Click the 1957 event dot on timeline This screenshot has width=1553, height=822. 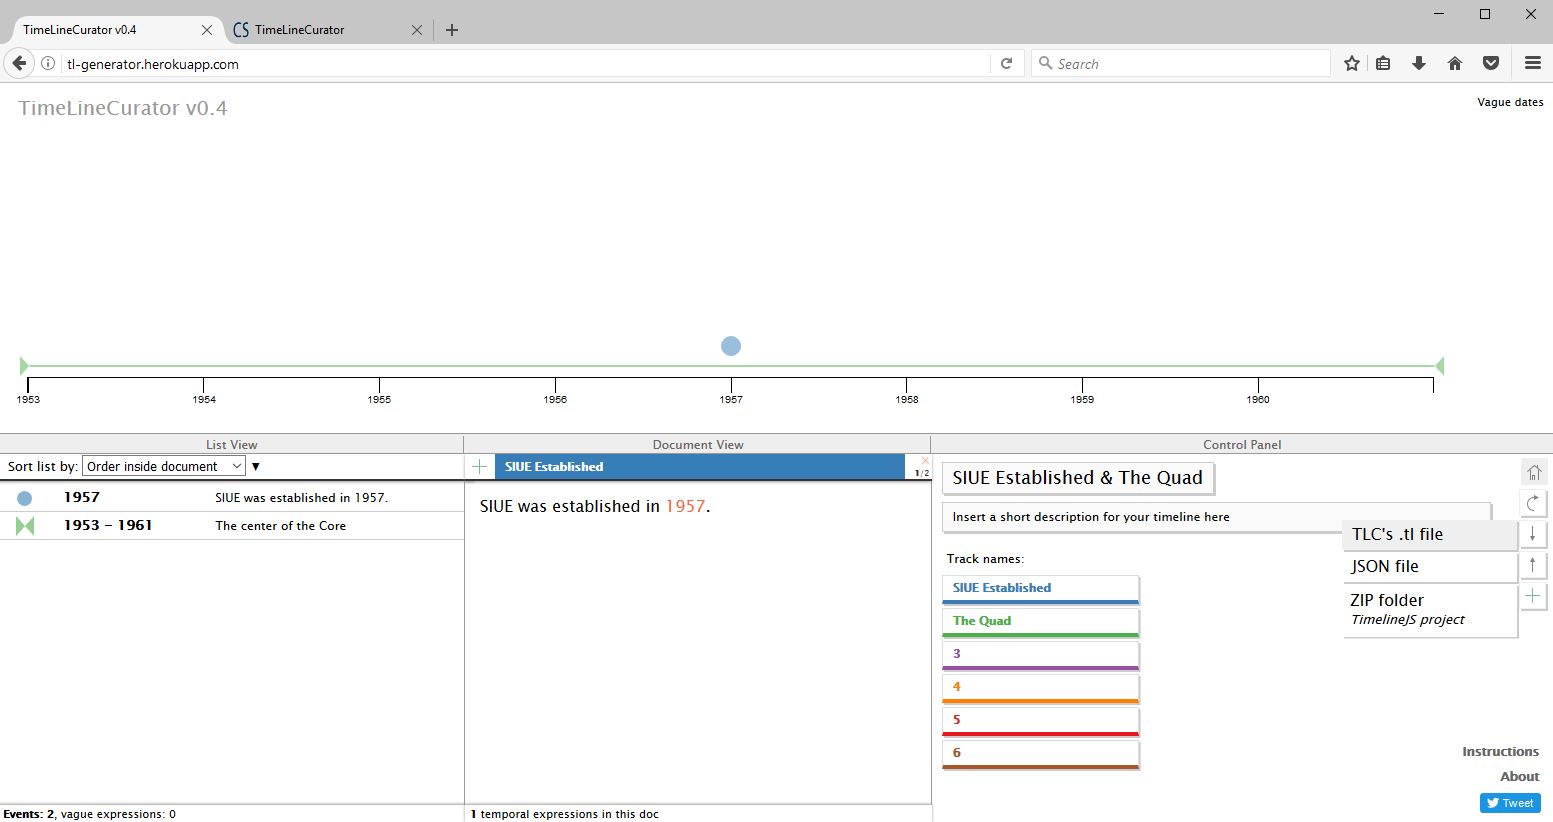(731, 346)
